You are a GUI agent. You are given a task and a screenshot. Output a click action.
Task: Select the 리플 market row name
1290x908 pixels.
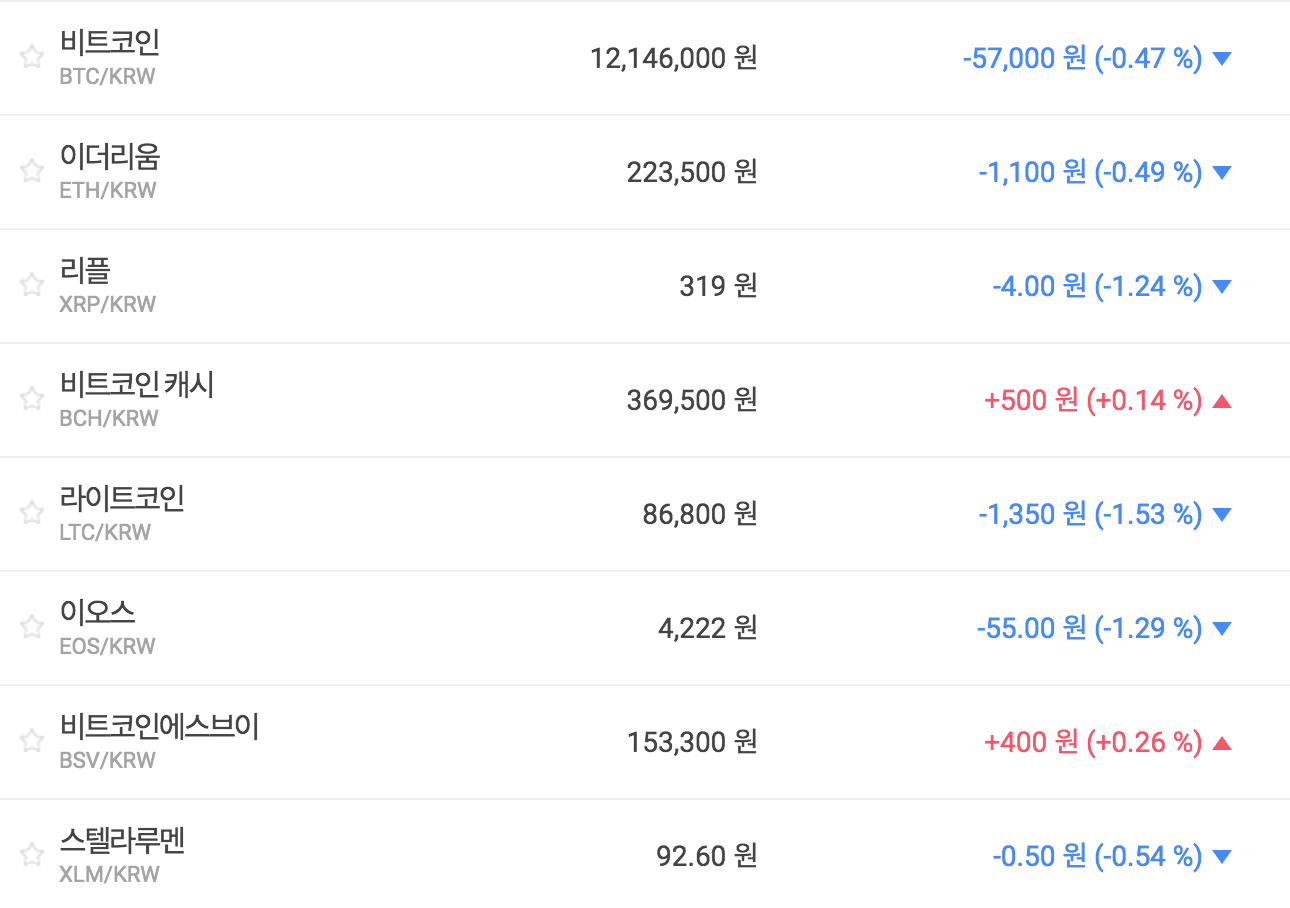(85, 271)
